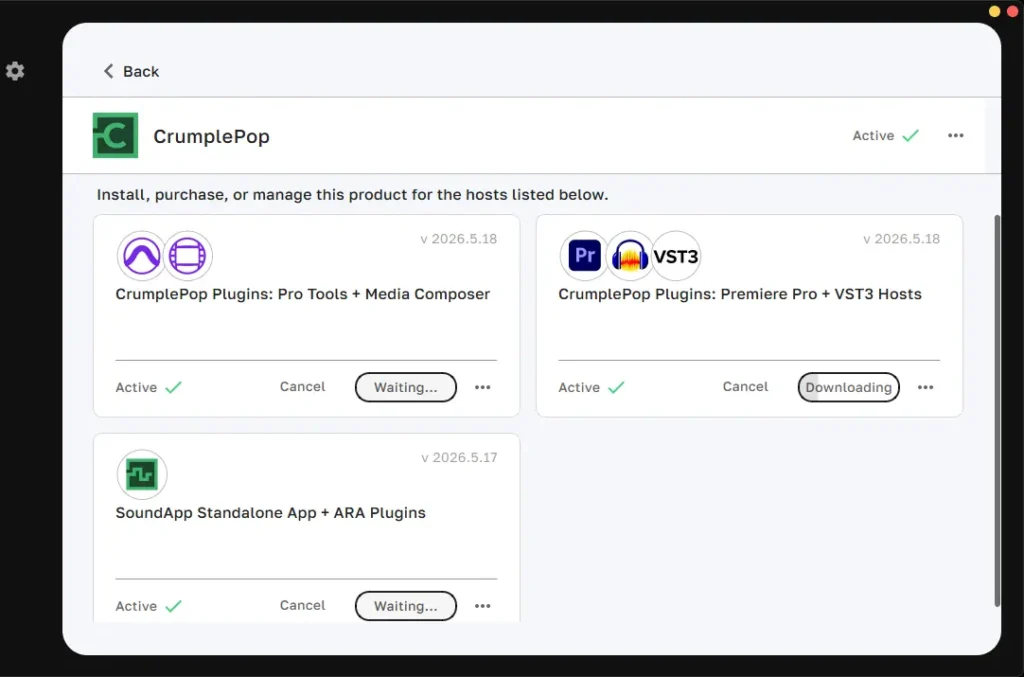Click the Media Composer icon

click(187, 255)
